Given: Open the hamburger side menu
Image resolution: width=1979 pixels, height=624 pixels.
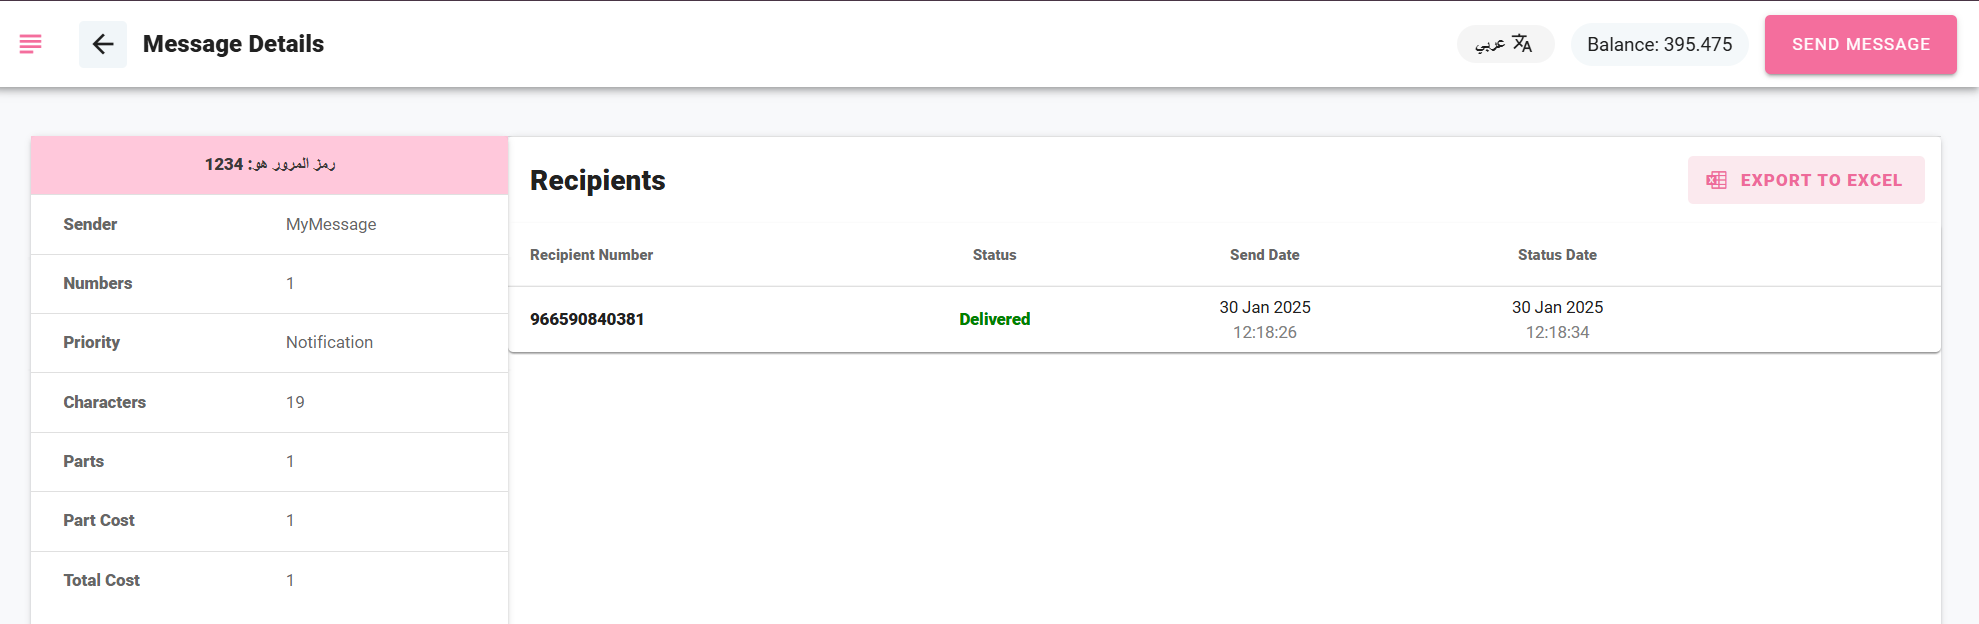Looking at the screenshot, I should coord(31,44).
